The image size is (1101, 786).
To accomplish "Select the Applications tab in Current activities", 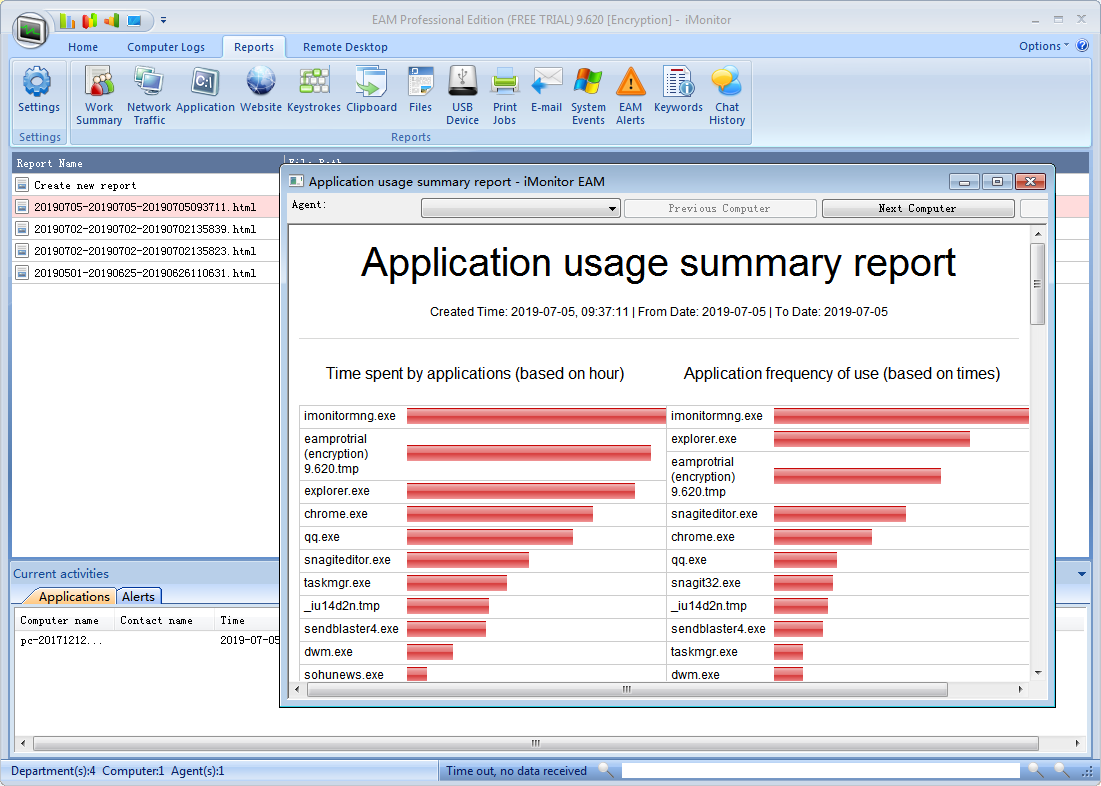I will pos(74,596).
